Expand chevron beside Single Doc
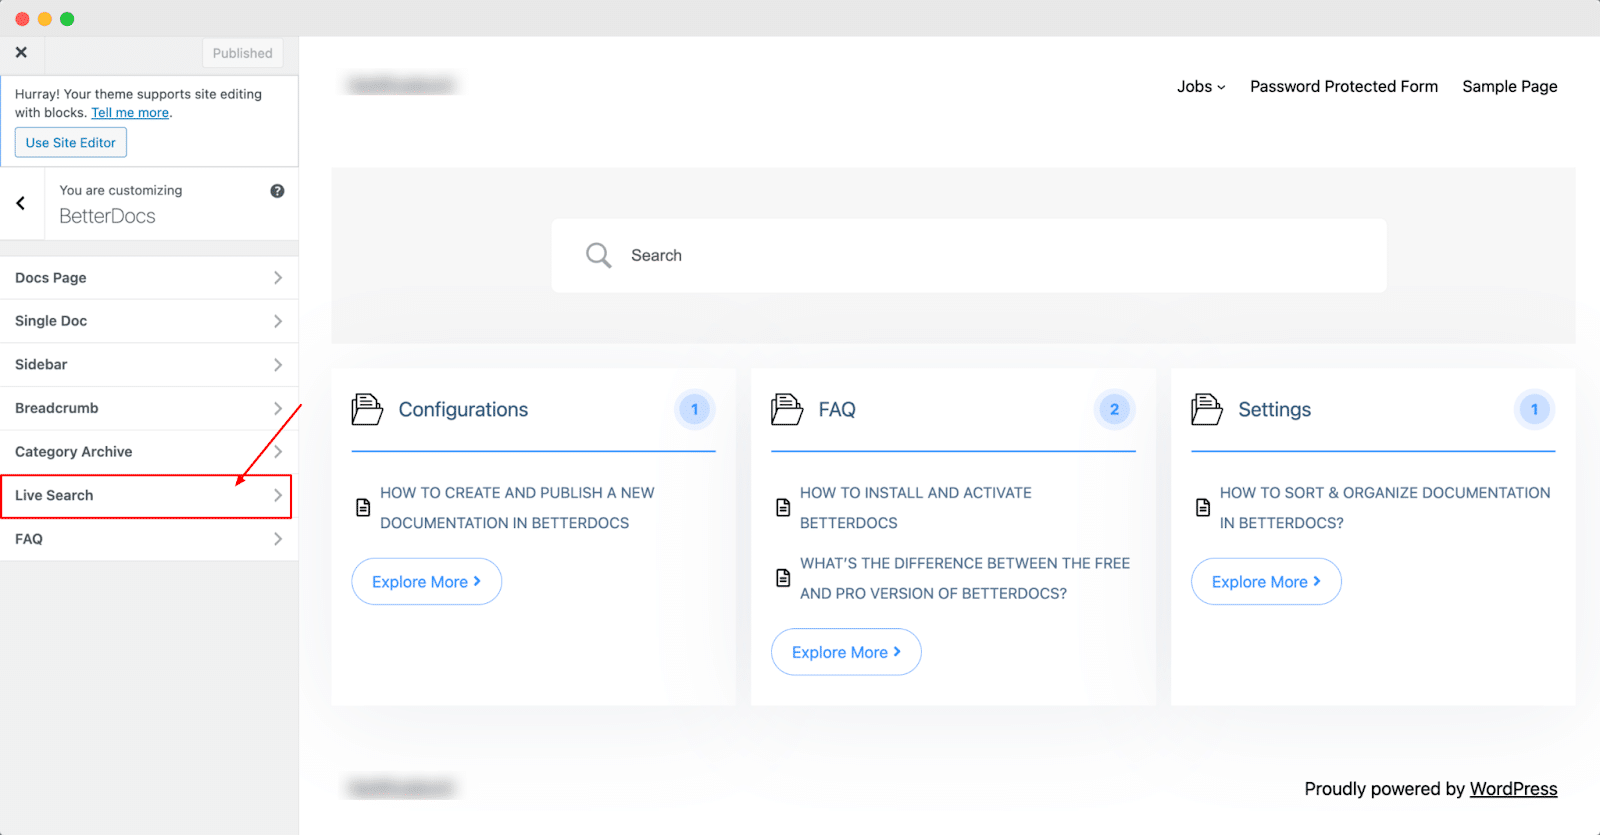This screenshot has height=835, width=1600. 278,321
